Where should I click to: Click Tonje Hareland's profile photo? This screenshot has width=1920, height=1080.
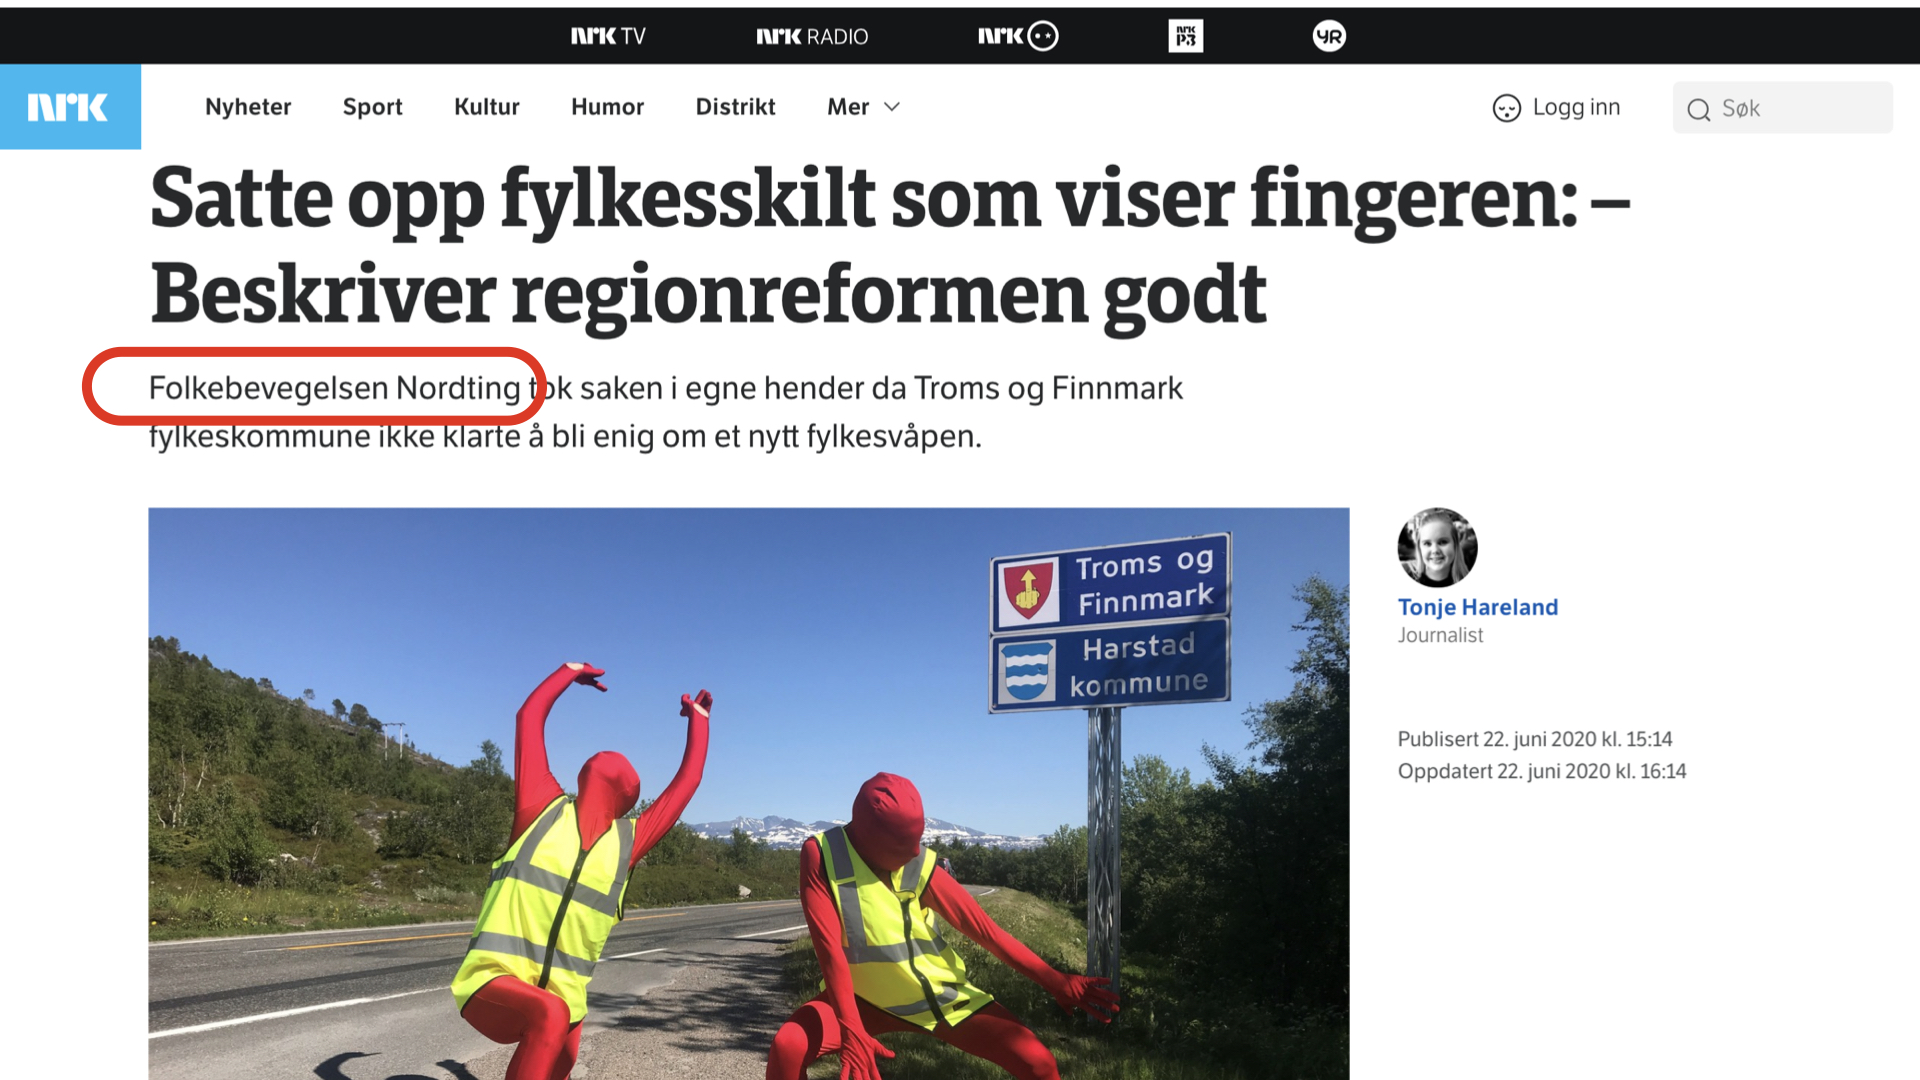point(1437,547)
